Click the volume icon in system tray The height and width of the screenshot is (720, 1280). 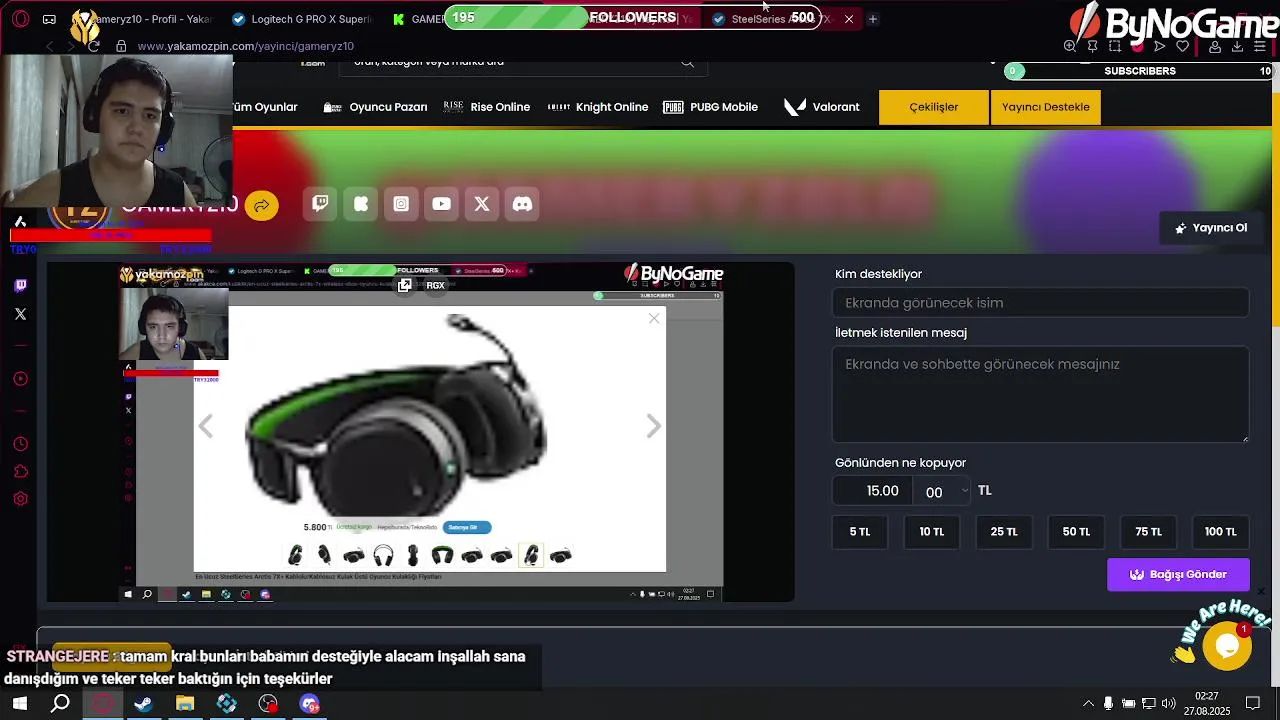(1169, 704)
